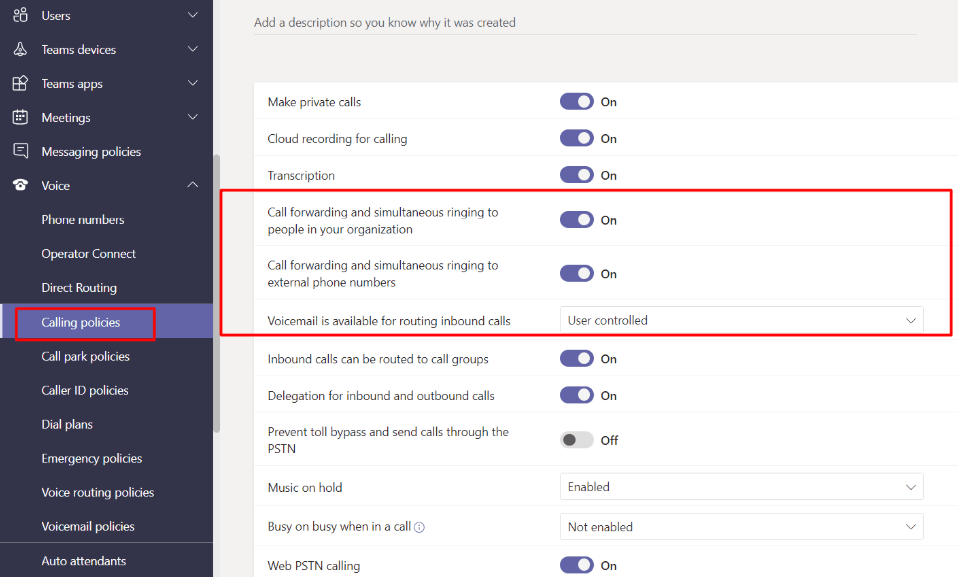Viewport: 958px width, 577px height.
Task: Open the Auto attendants link
Action: (84, 561)
